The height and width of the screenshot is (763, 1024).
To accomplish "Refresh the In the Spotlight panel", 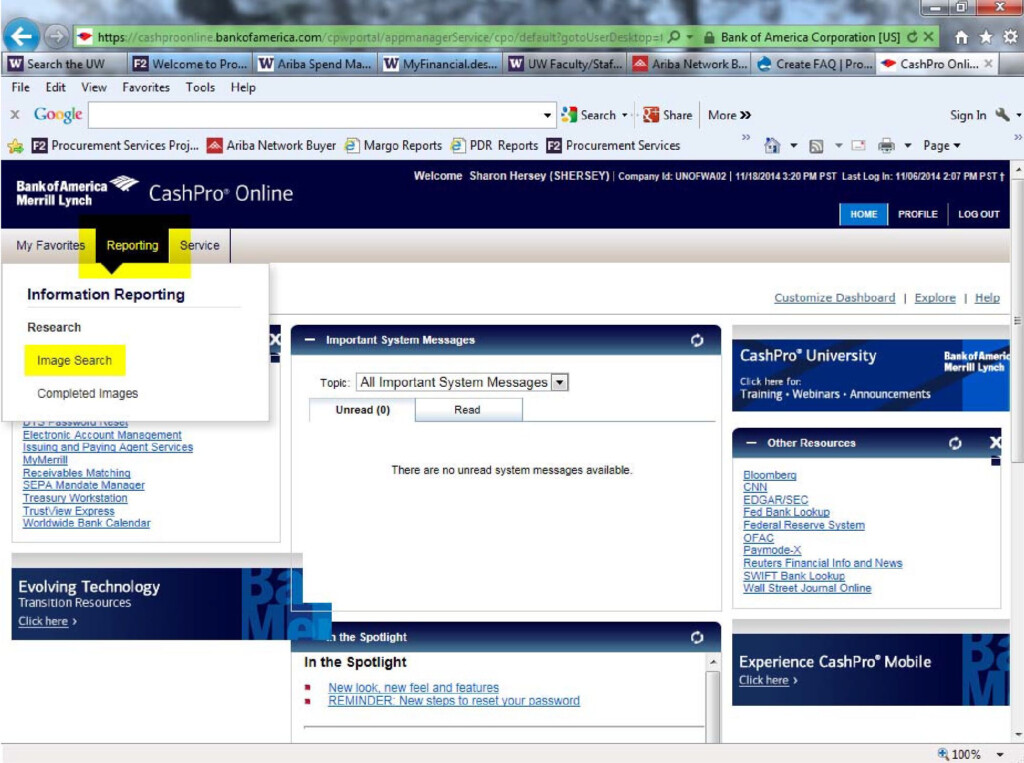I will pos(697,638).
